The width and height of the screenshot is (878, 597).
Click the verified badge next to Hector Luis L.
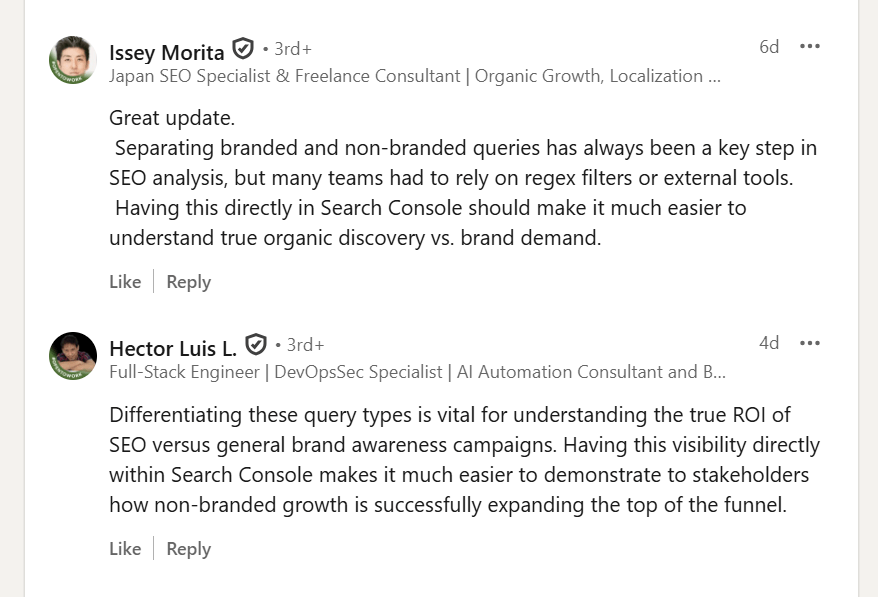coord(256,344)
